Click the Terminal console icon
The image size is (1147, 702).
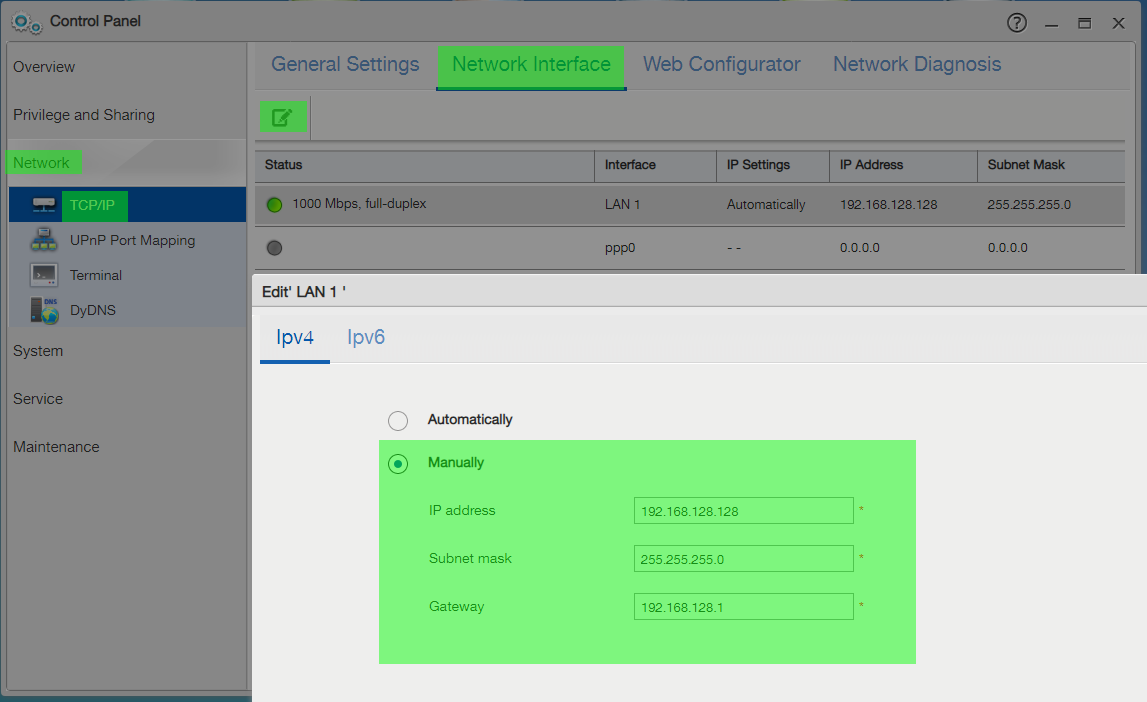[x=43, y=275]
